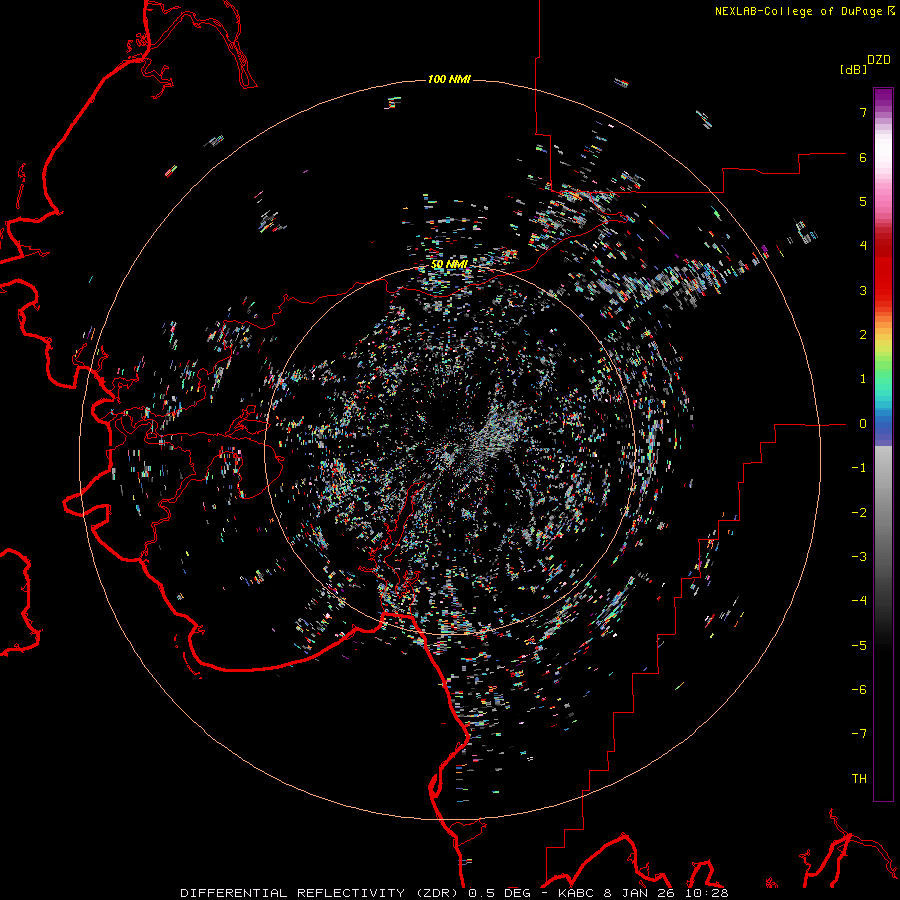Viewport: 900px width, 900px height.
Task: Click the KABC radar site identifier
Action: coord(577,893)
